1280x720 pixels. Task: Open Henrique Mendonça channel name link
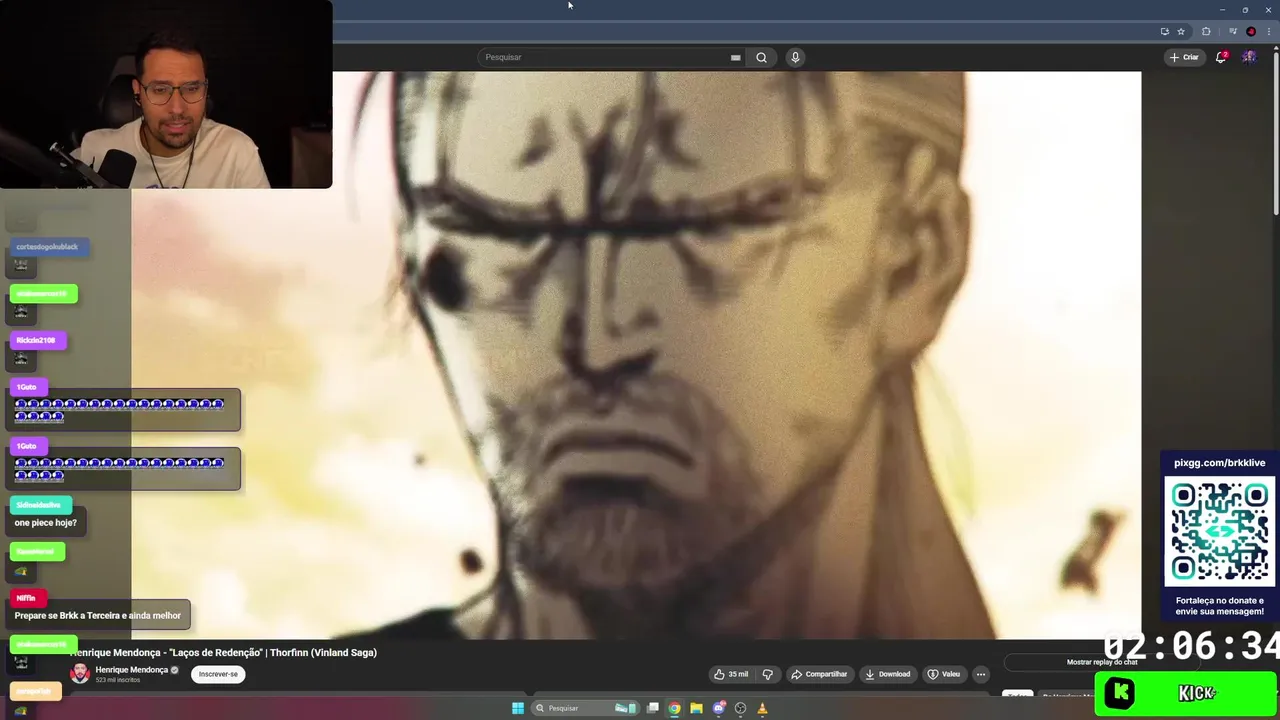pyautogui.click(x=131, y=670)
